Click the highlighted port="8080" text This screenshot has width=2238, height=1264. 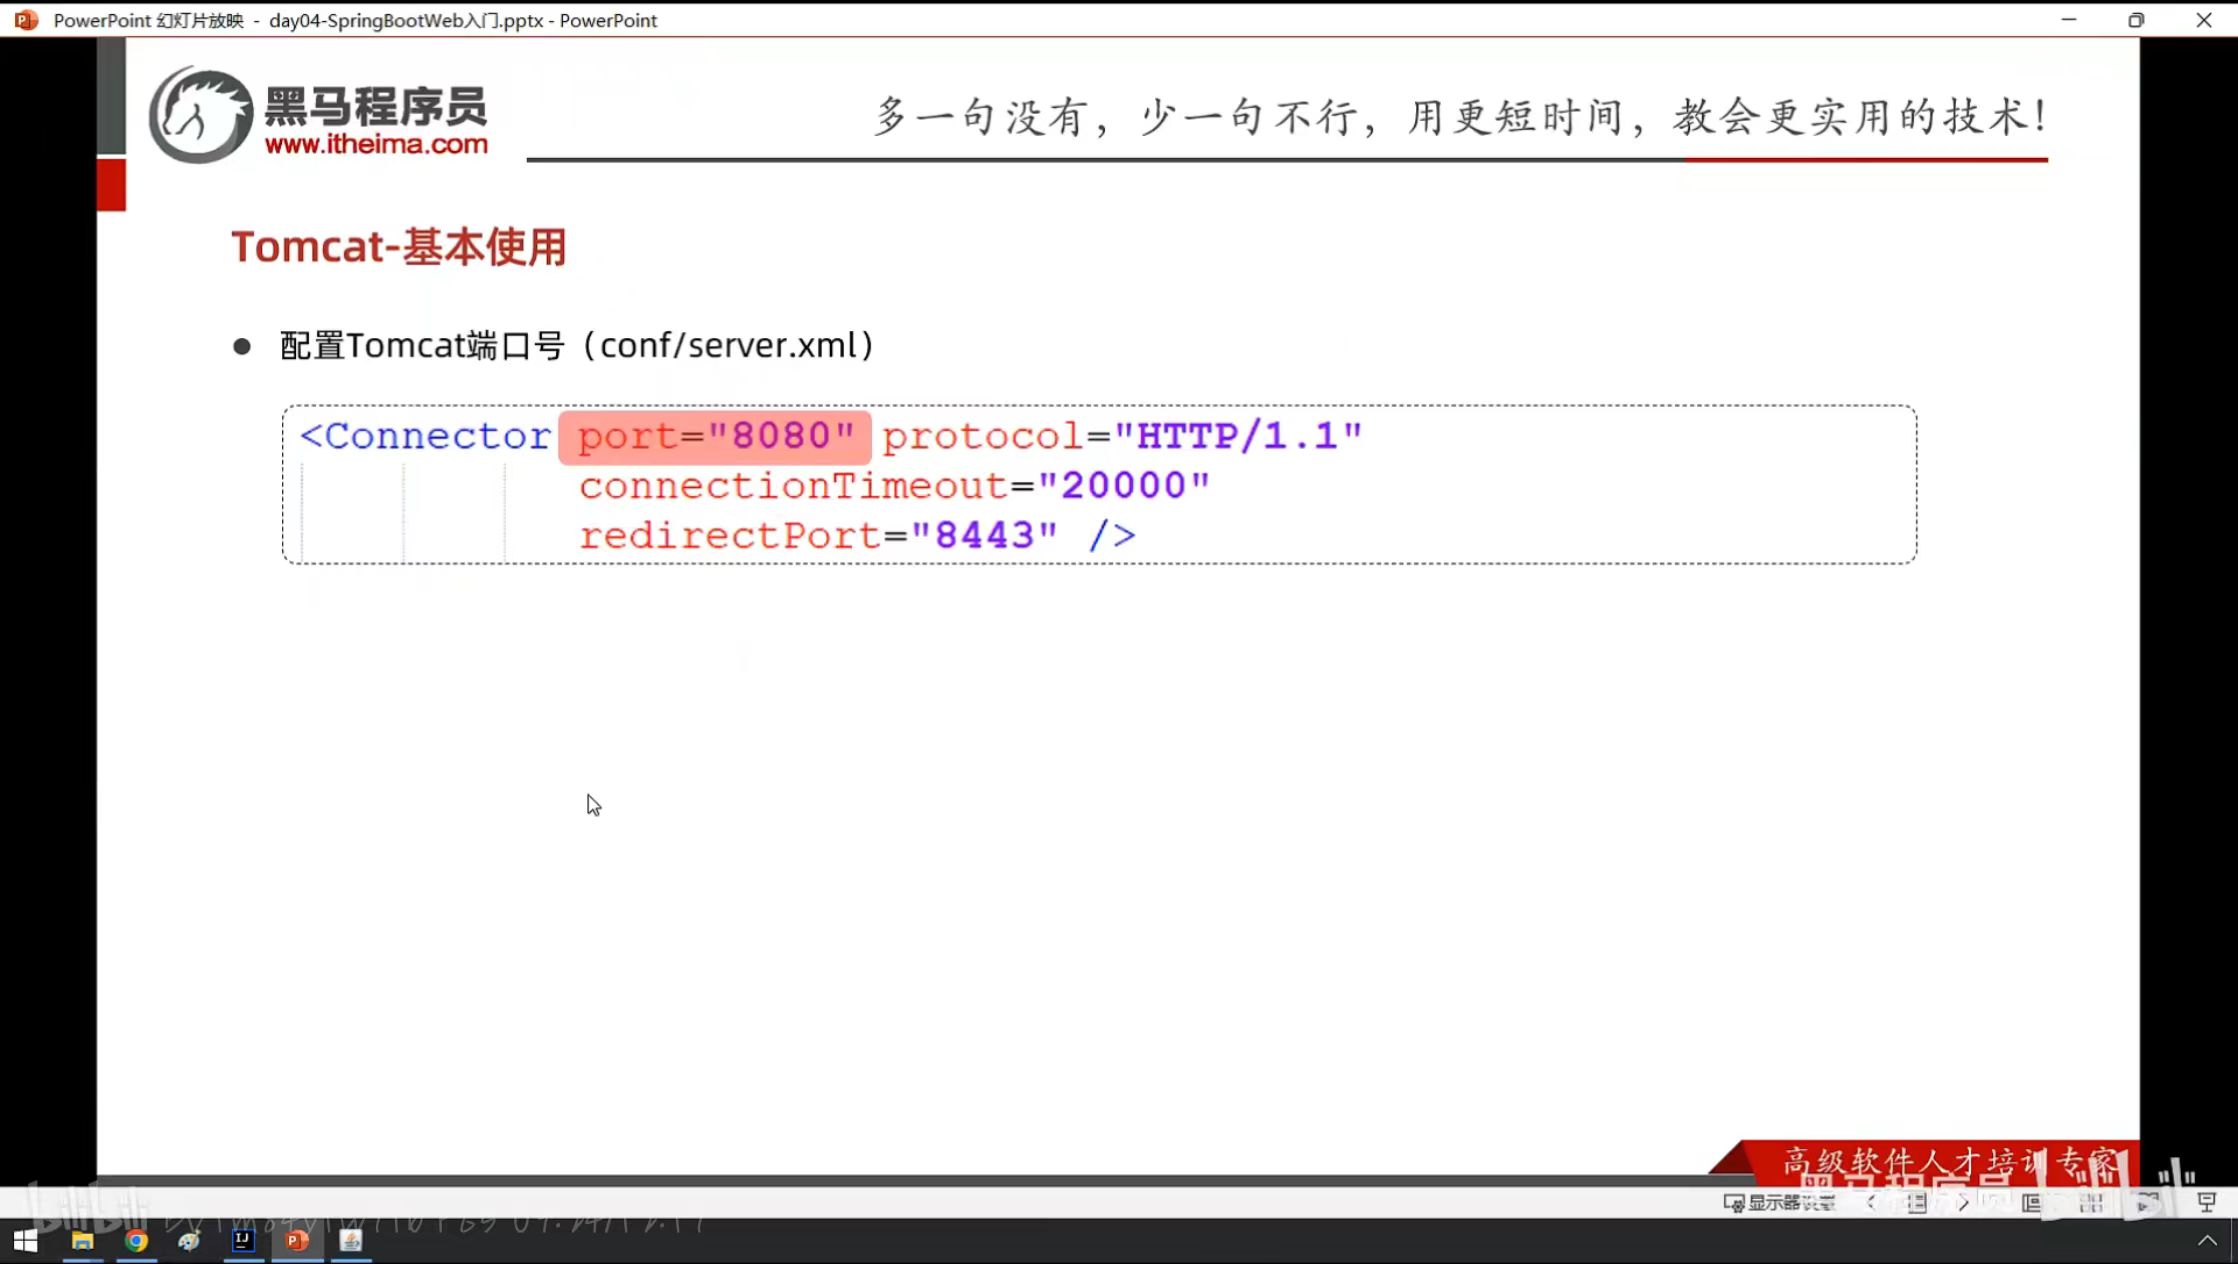(715, 437)
